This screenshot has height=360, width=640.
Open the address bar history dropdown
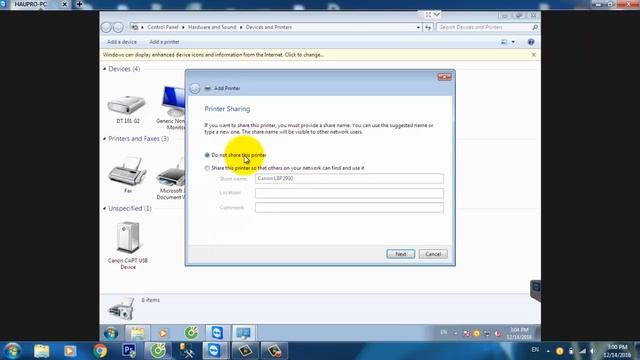pyautogui.click(x=418, y=27)
